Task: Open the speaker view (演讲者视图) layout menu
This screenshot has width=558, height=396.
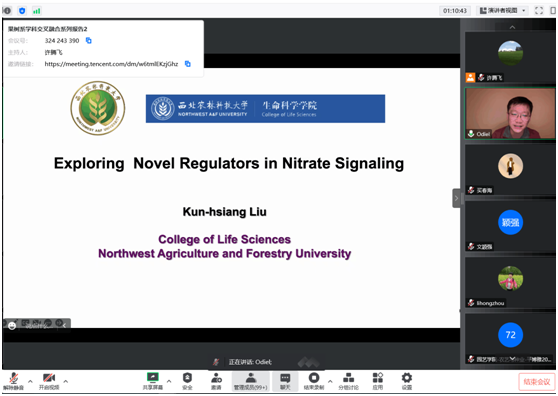Action: point(502,11)
